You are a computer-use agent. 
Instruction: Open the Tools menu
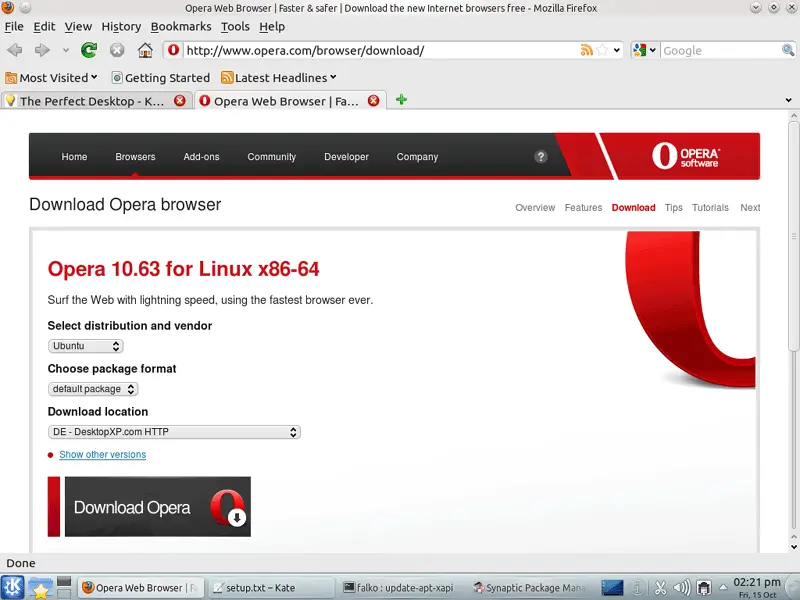tap(235, 27)
